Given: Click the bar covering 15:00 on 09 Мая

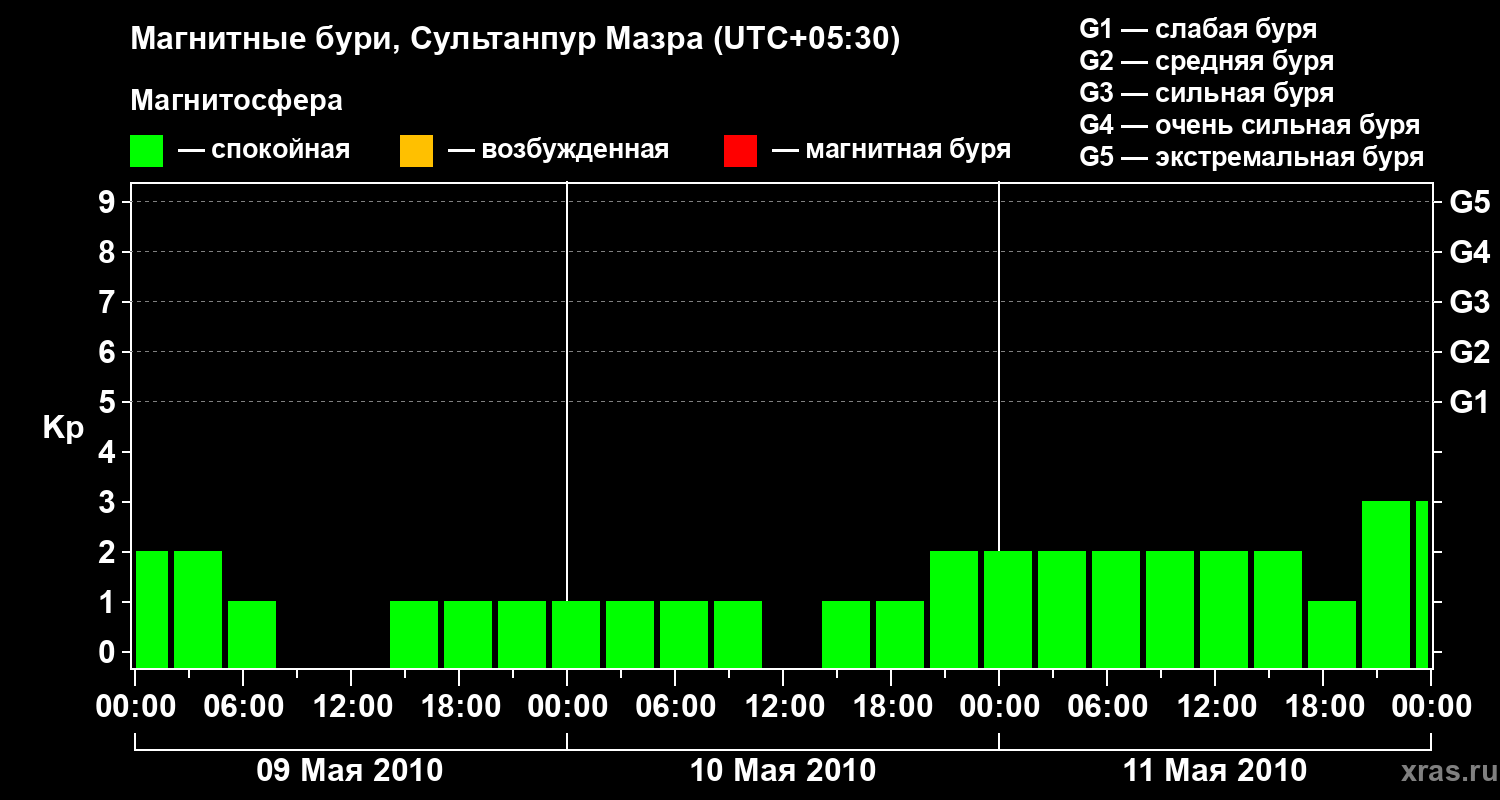Looking at the screenshot, I should [x=414, y=635].
